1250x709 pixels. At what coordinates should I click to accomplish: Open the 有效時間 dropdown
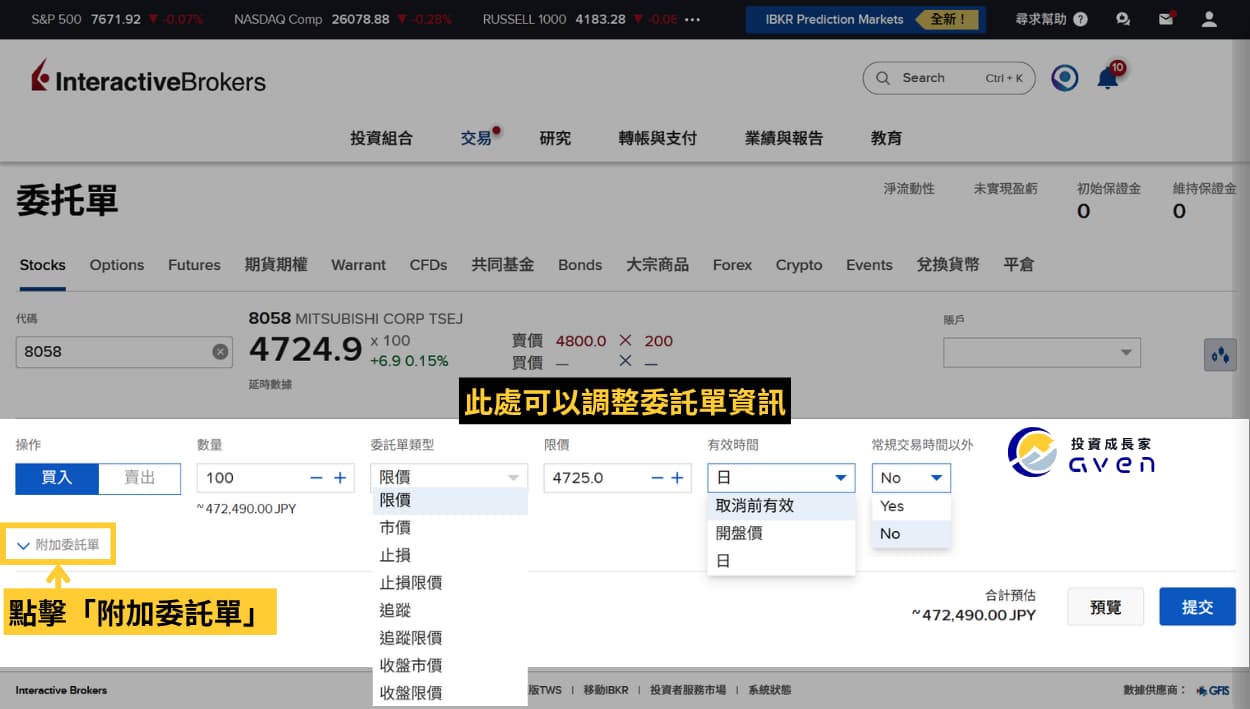pos(781,478)
